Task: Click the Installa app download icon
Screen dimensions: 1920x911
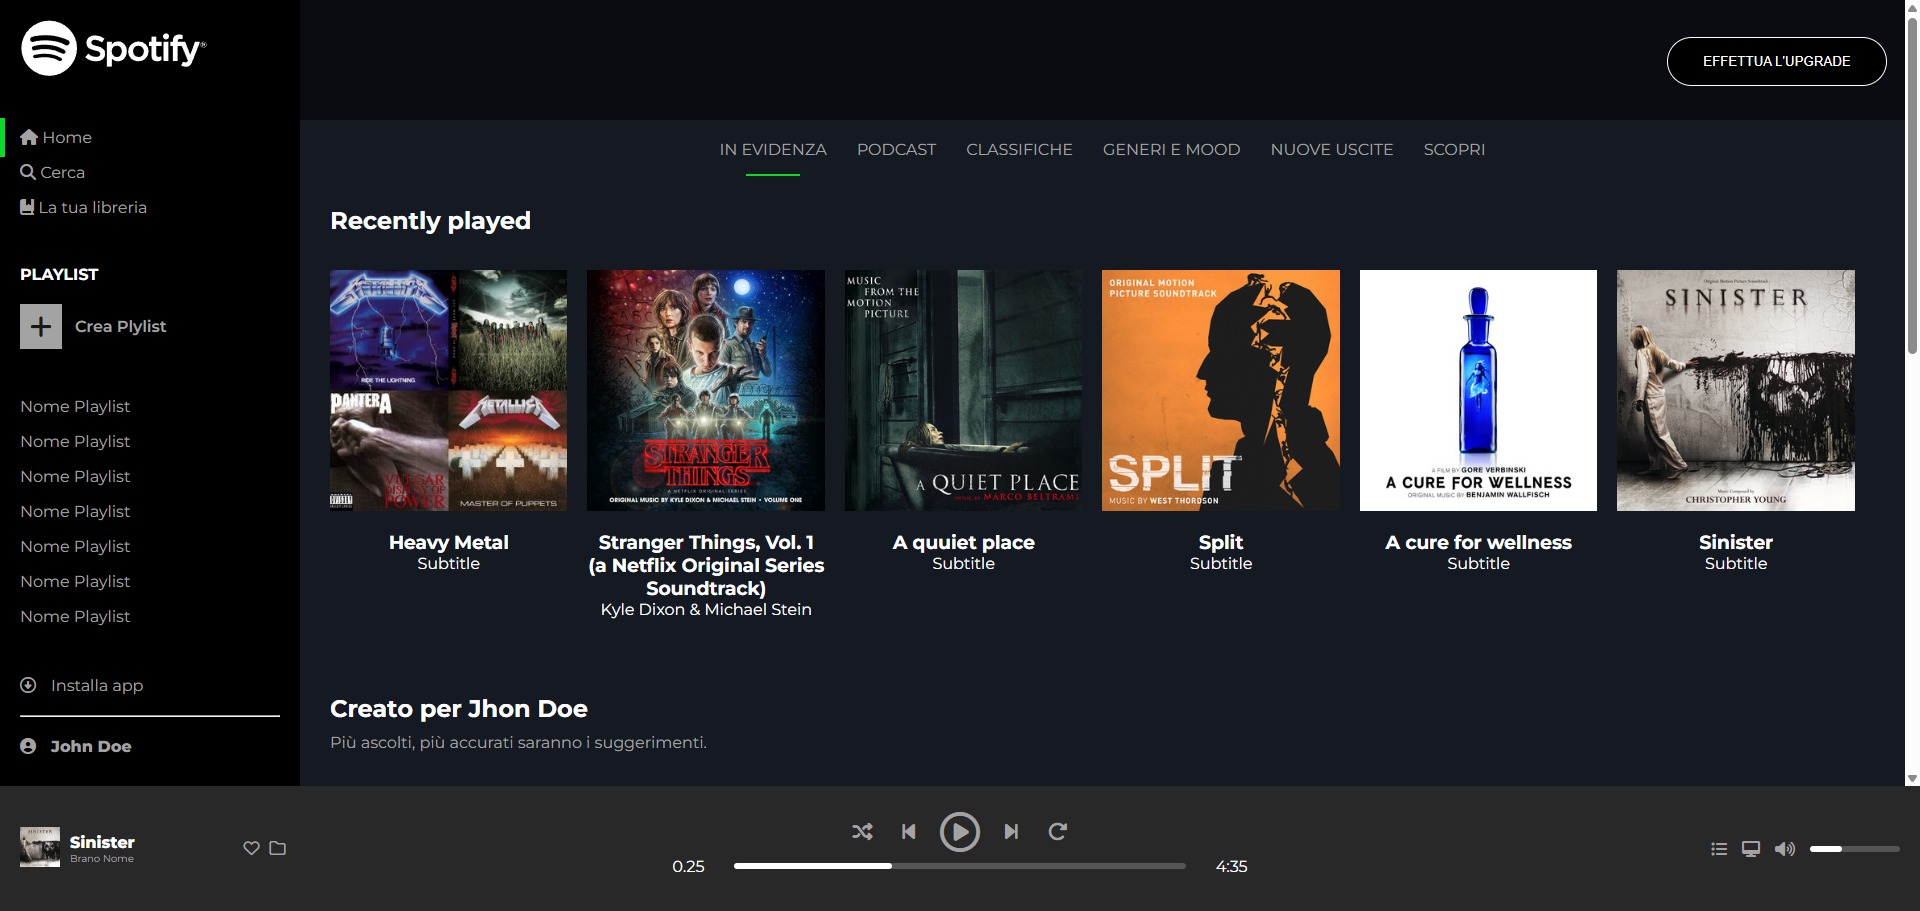Action: (28, 685)
